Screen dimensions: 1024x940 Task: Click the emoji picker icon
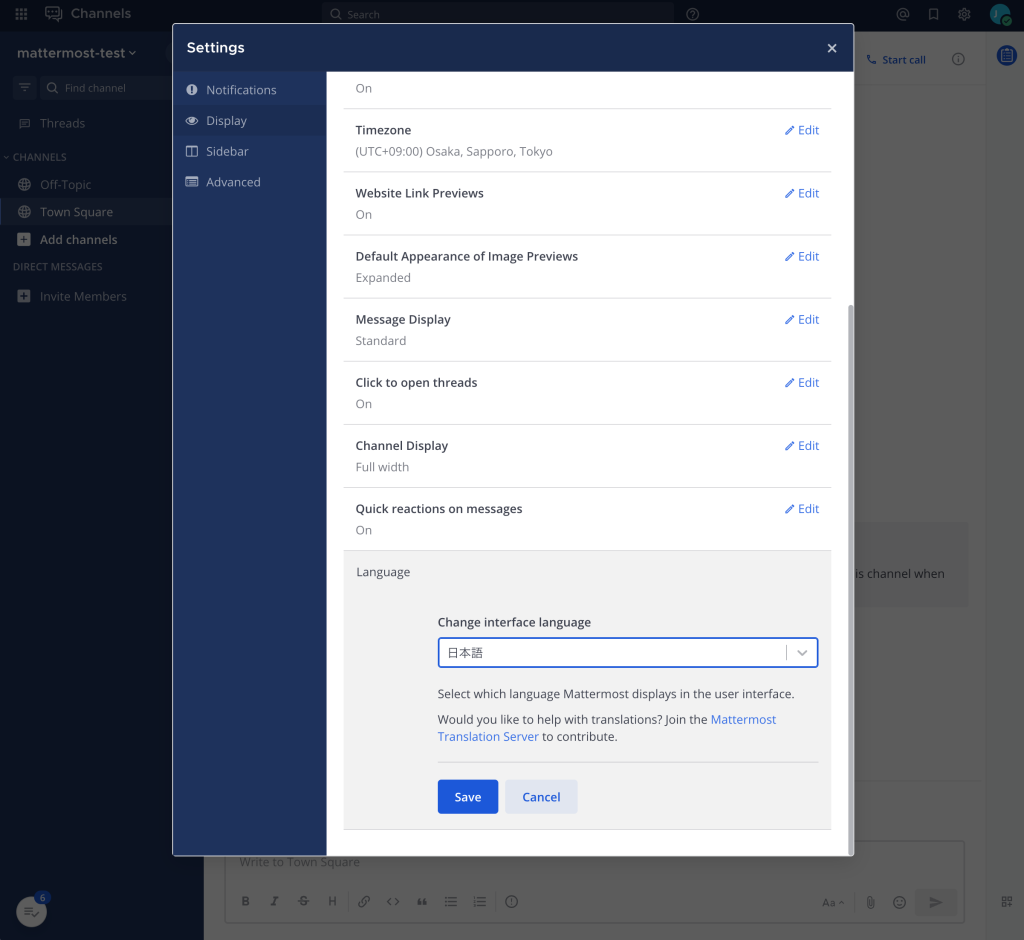click(899, 902)
